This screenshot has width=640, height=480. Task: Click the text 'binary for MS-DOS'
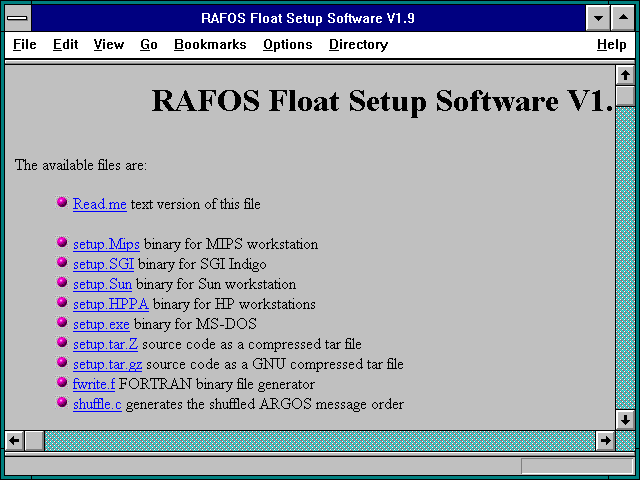tap(195, 324)
